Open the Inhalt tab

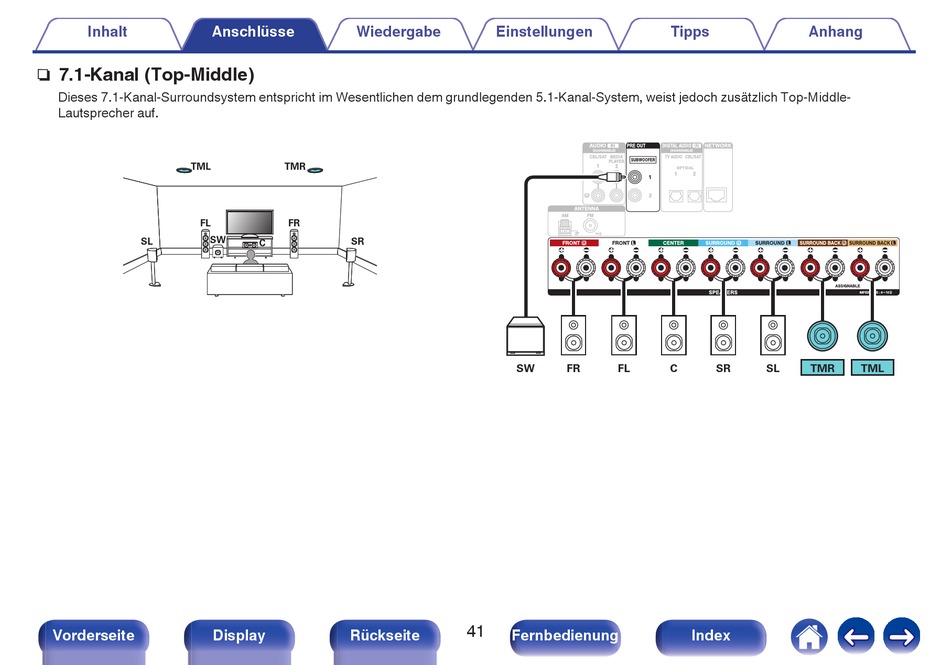107,33
